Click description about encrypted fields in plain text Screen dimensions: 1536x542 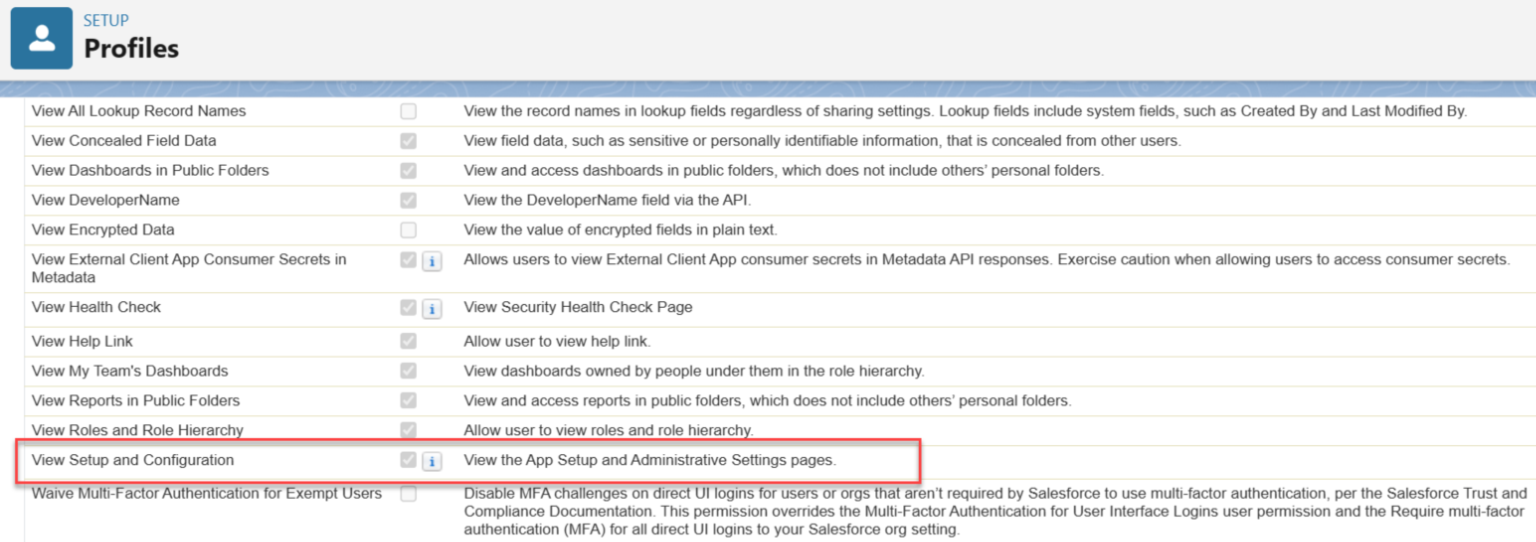620,230
